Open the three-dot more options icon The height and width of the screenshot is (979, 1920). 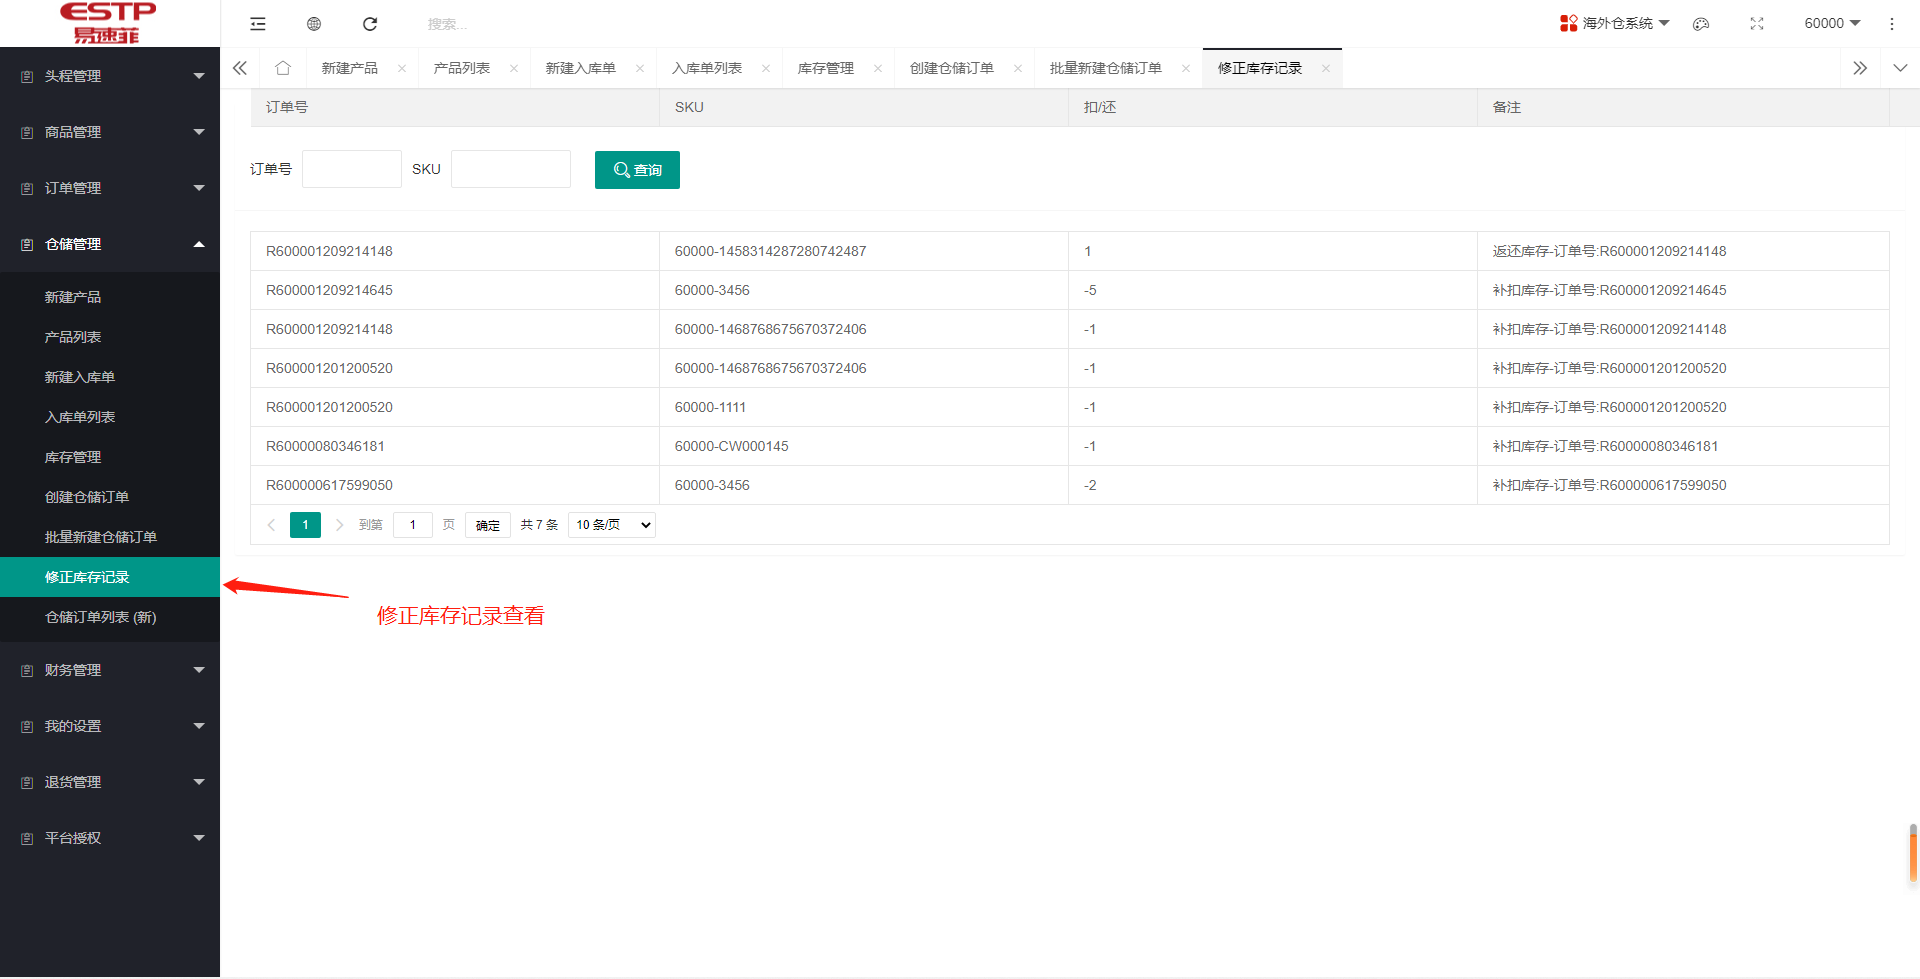(x=1892, y=23)
